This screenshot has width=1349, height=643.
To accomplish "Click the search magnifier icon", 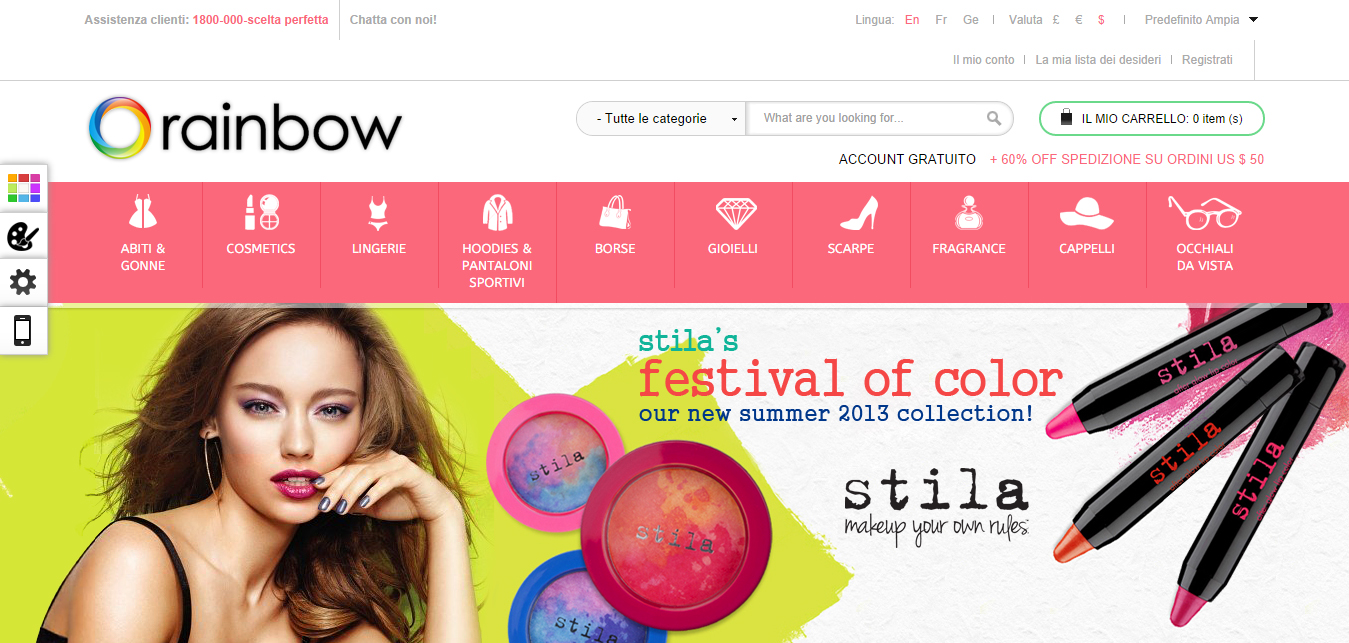I will 994,118.
